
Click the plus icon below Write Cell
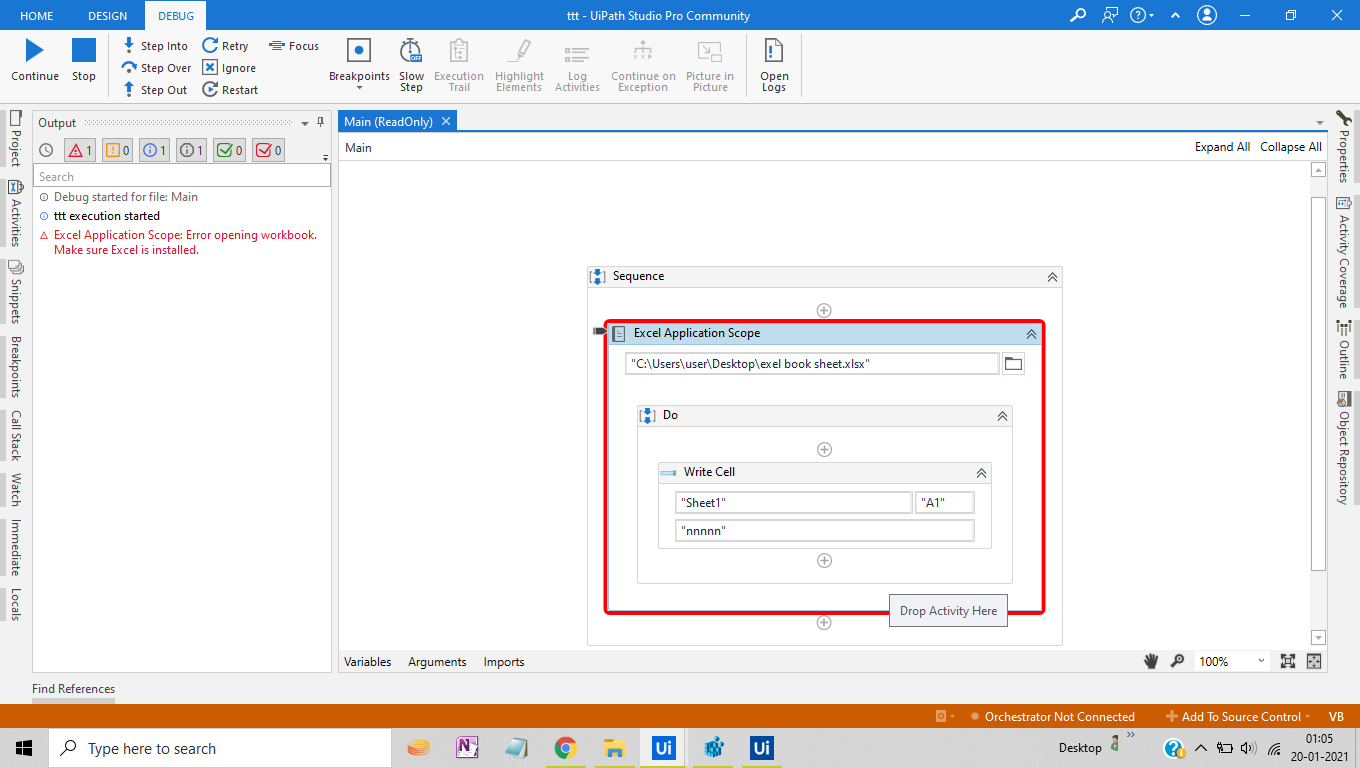(x=824, y=560)
